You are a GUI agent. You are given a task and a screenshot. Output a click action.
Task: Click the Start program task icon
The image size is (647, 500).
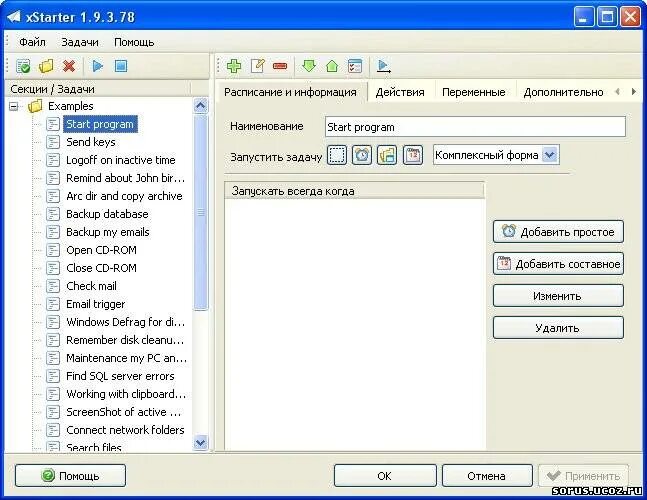pos(53,124)
